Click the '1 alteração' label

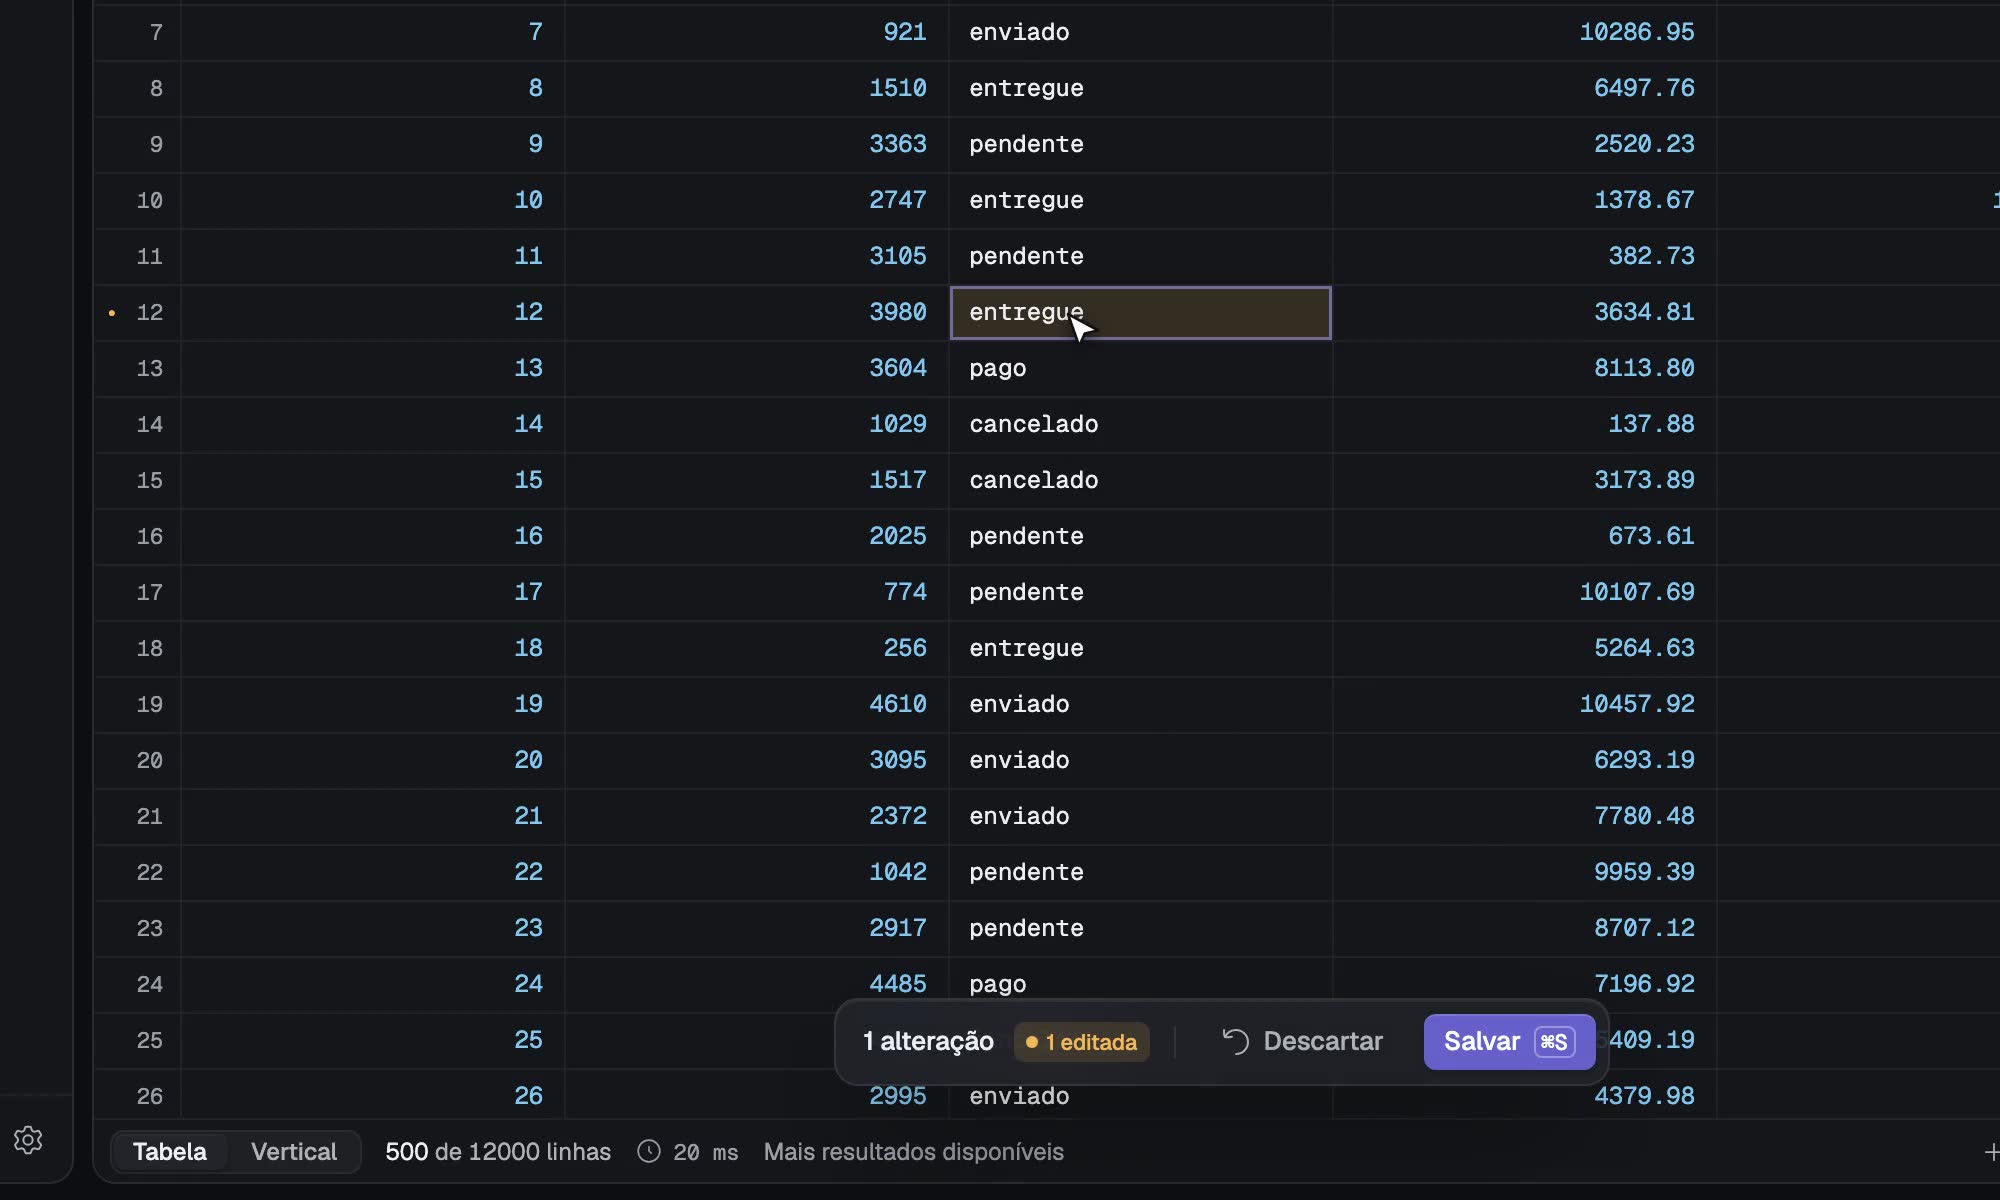click(928, 1042)
